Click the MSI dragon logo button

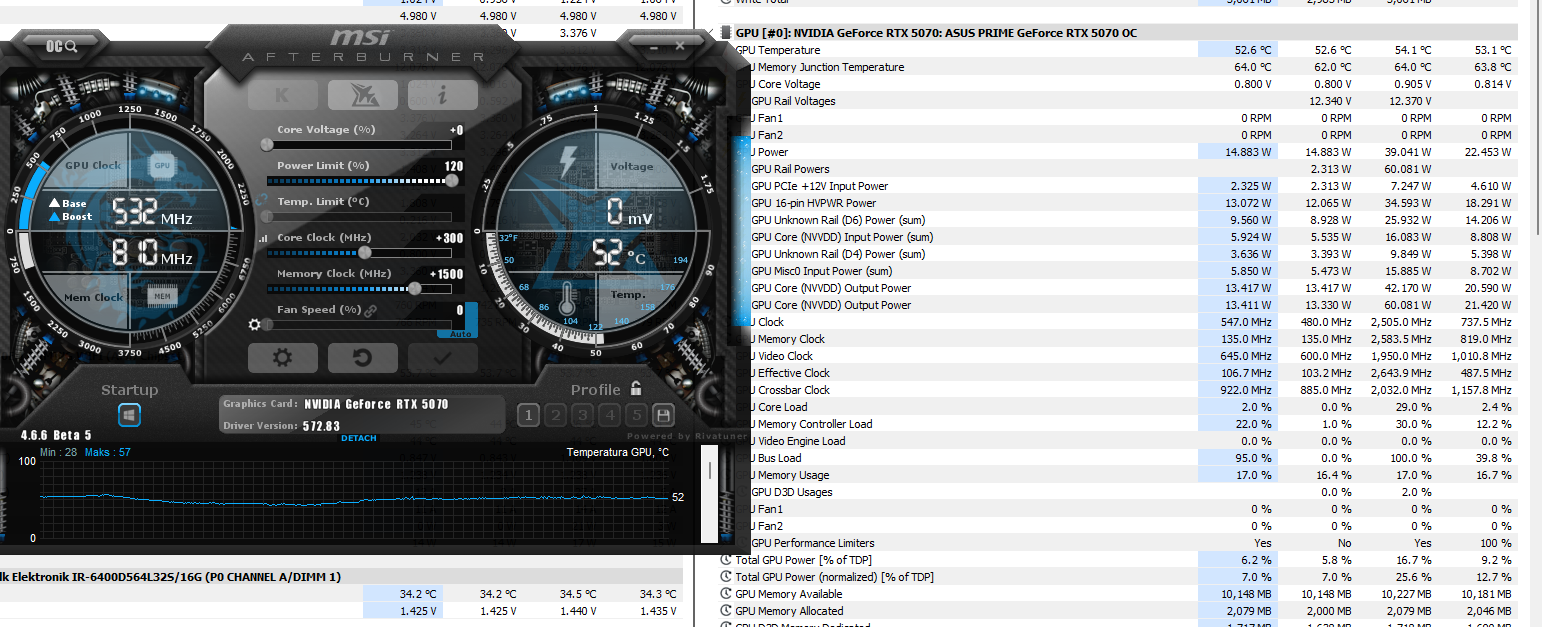(x=362, y=95)
